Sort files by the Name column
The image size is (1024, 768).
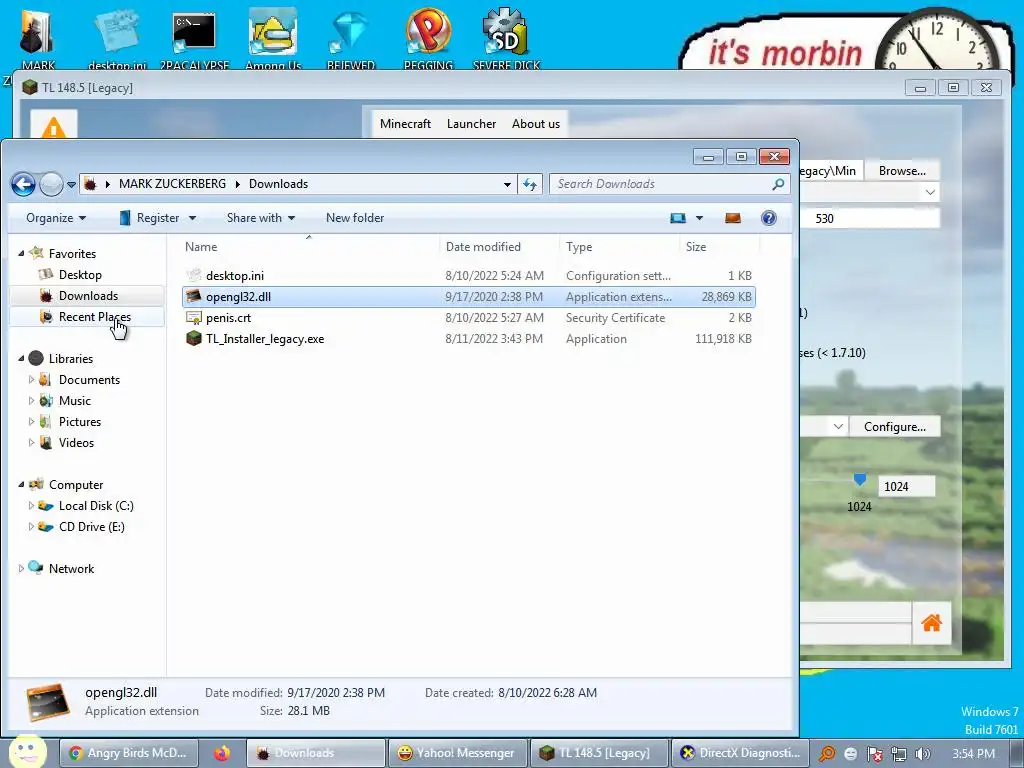click(x=200, y=247)
